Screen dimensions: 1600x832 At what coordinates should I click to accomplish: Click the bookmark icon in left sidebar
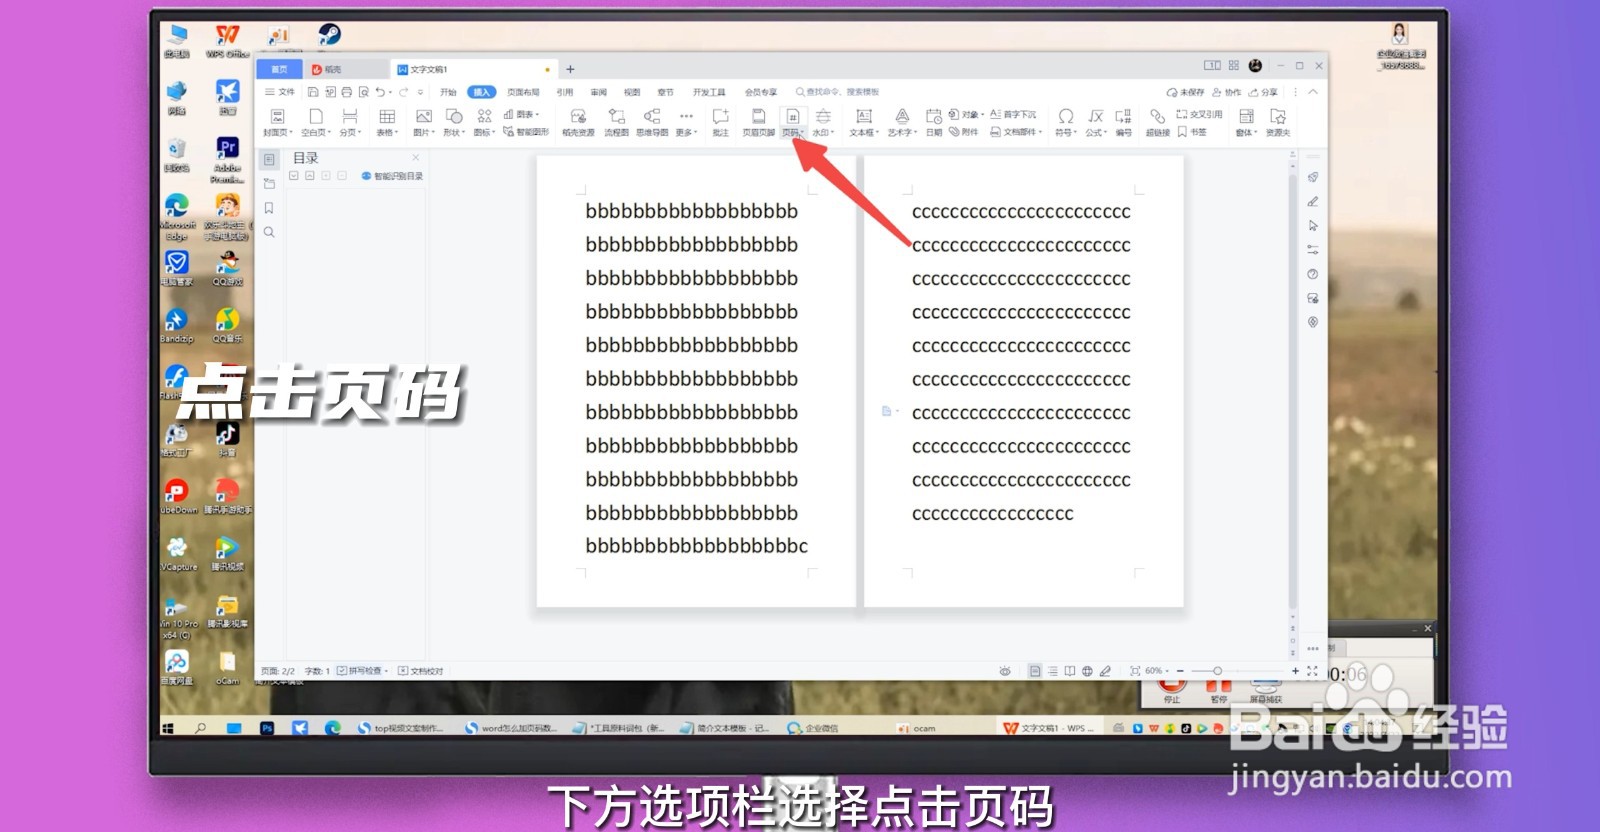coord(269,208)
